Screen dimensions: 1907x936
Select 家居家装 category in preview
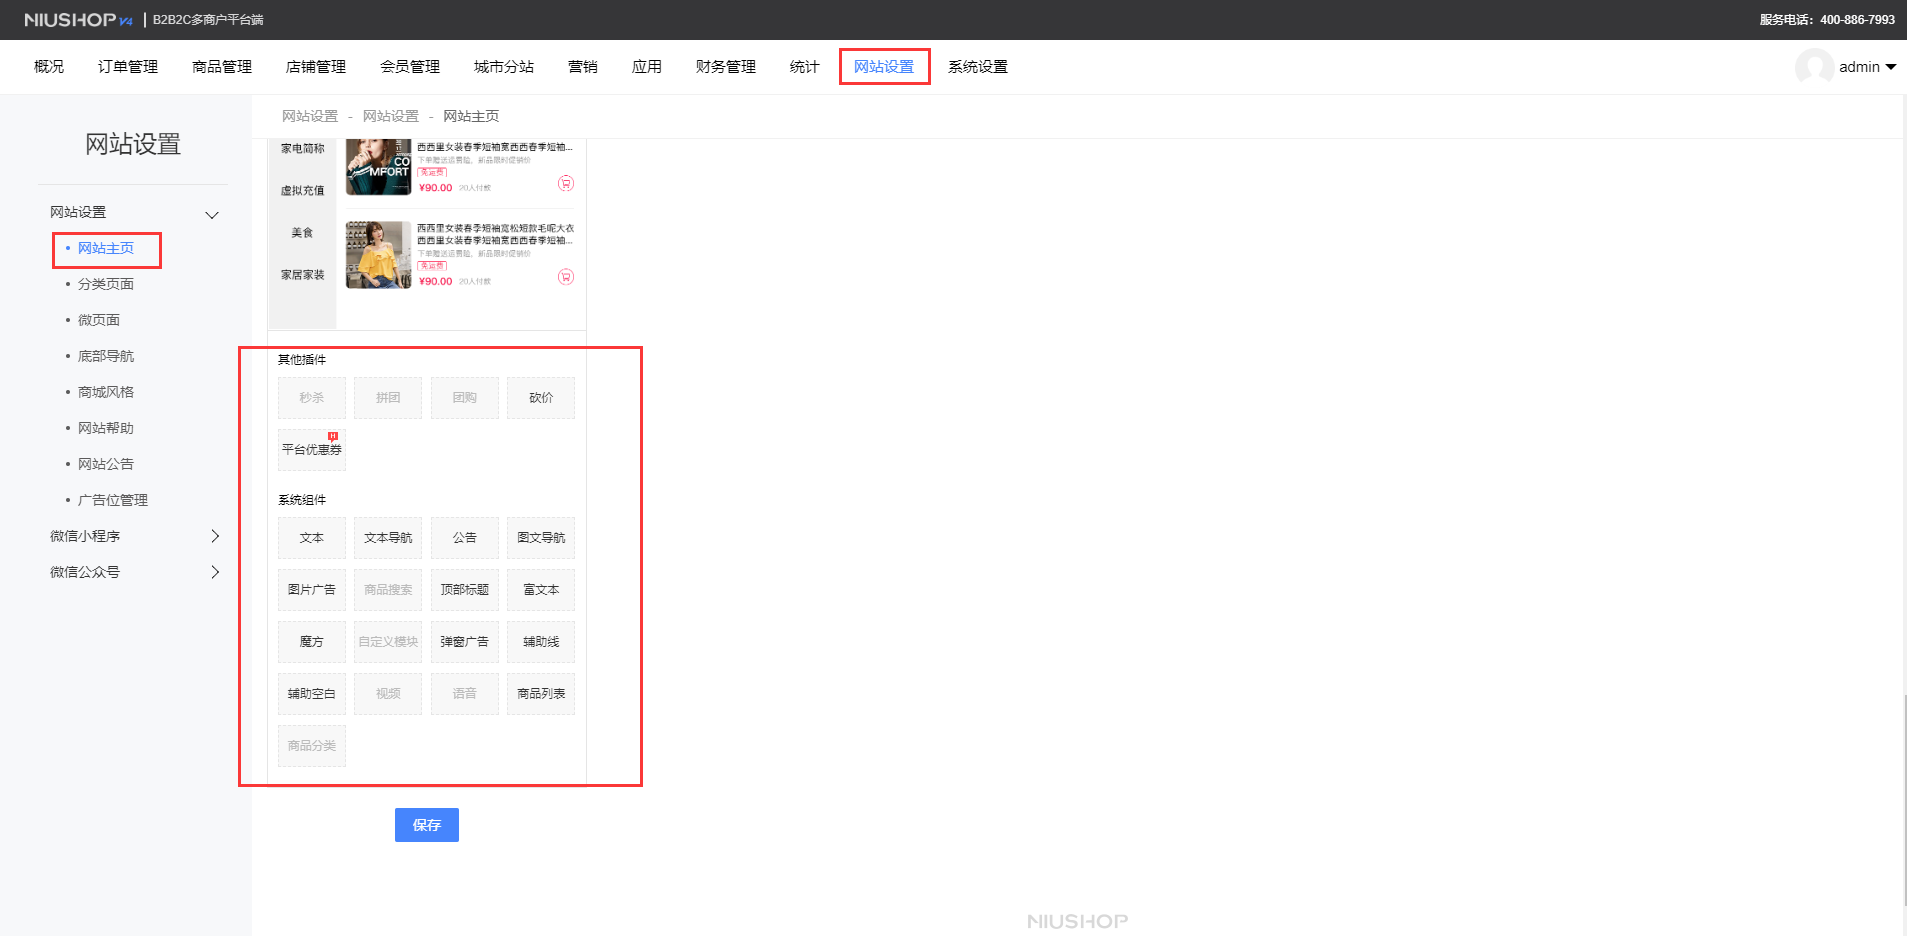(x=302, y=275)
